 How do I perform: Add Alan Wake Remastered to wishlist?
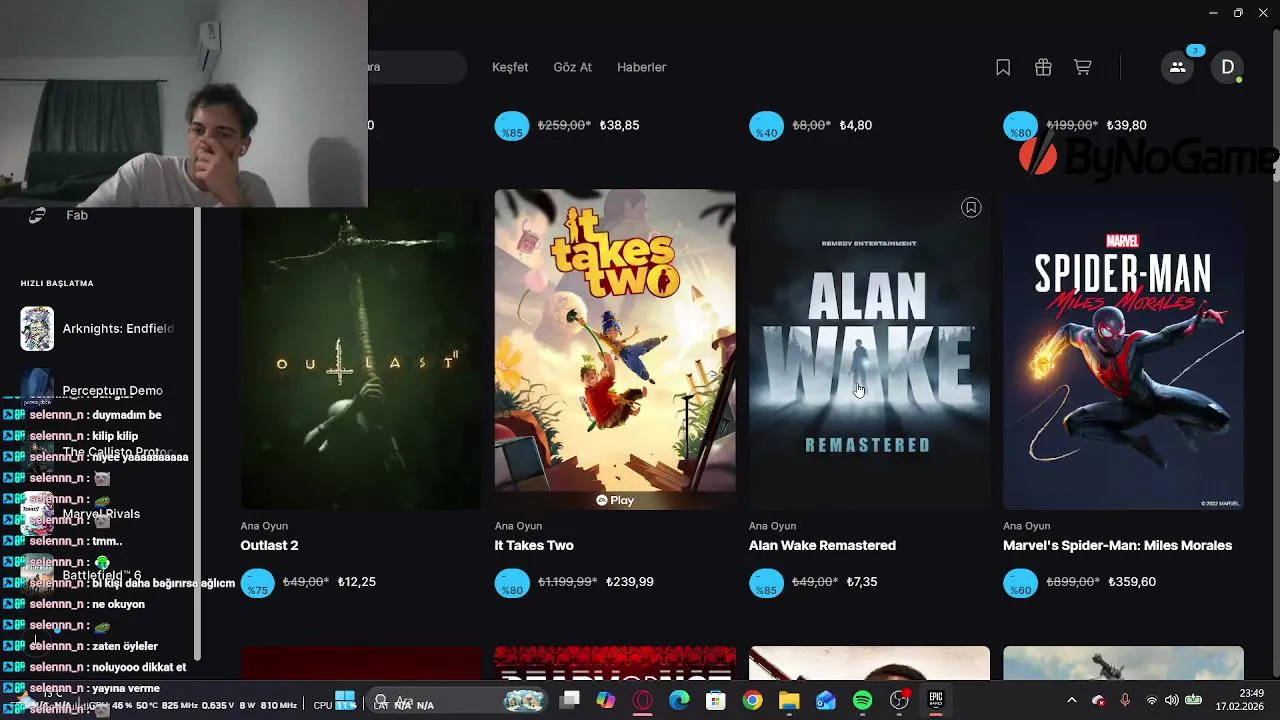[x=971, y=207]
